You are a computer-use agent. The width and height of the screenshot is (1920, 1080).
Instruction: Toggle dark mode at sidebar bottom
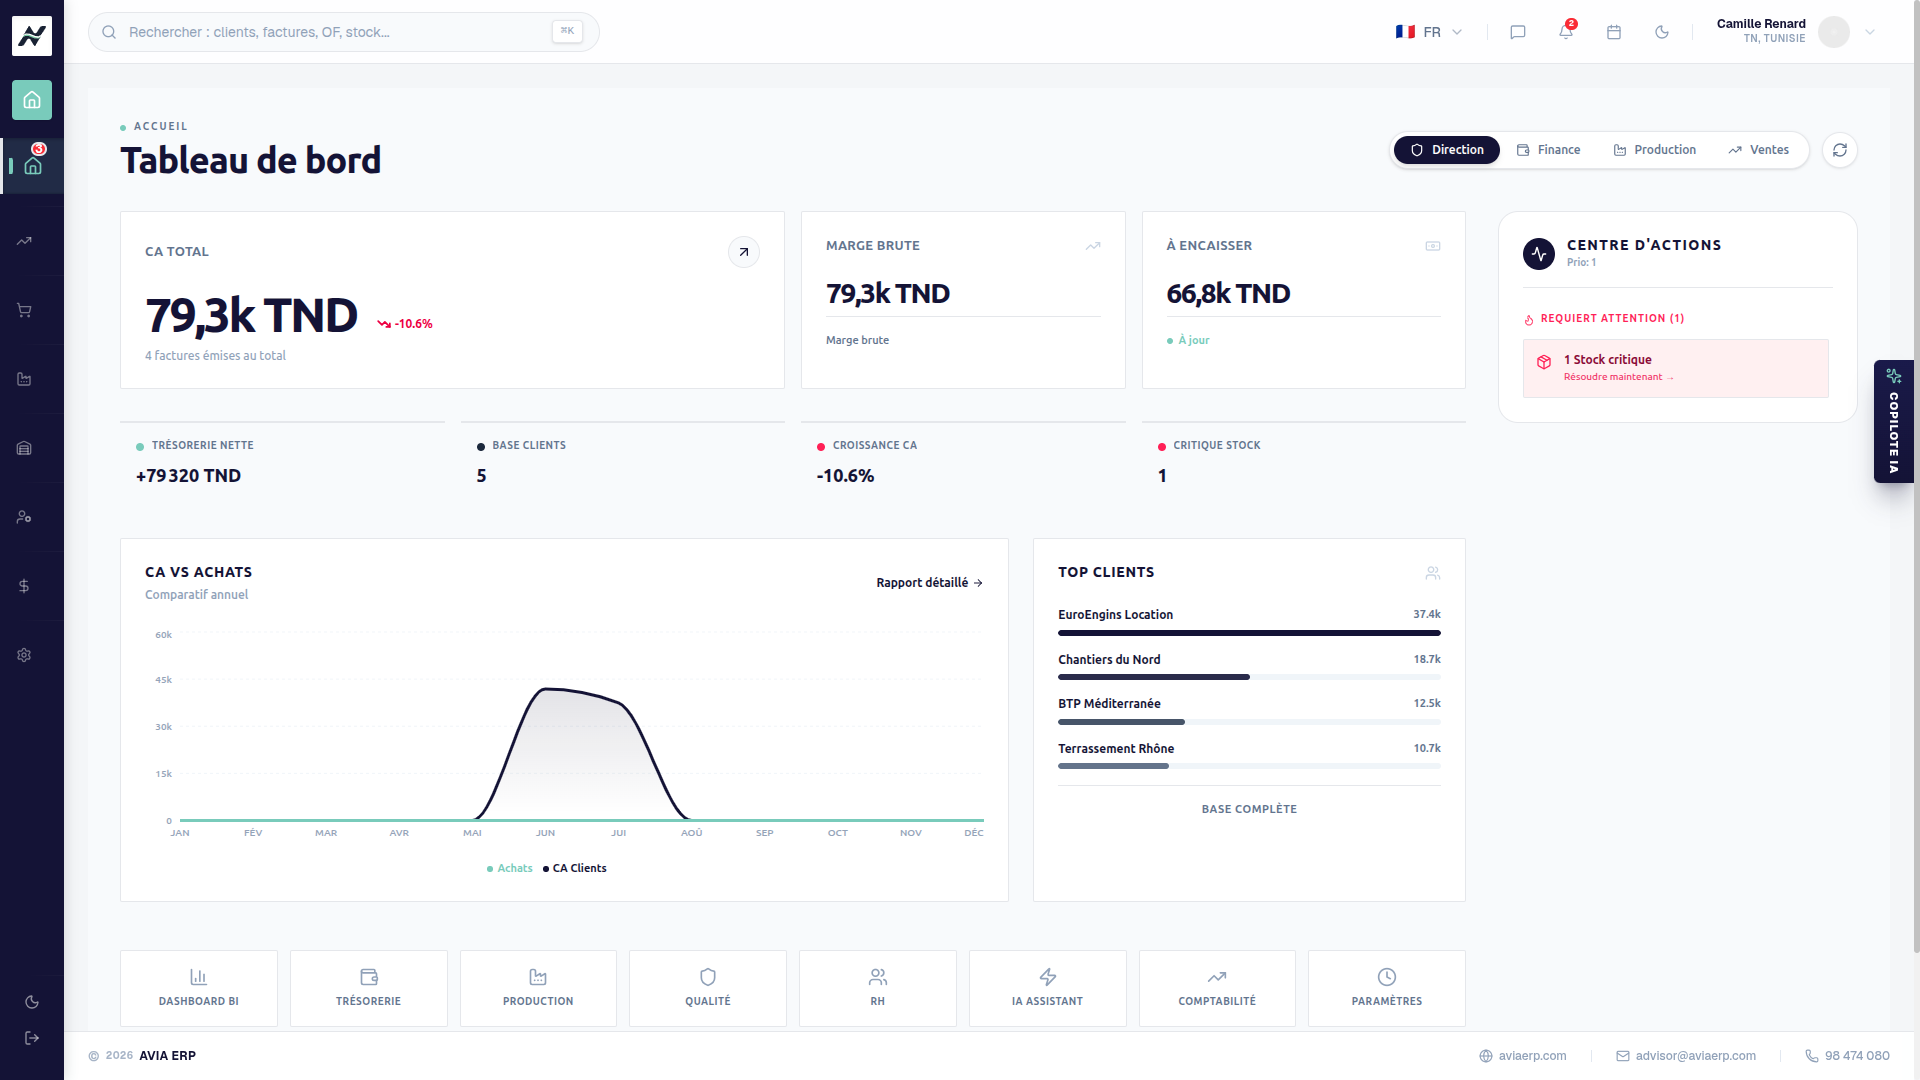32,1002
